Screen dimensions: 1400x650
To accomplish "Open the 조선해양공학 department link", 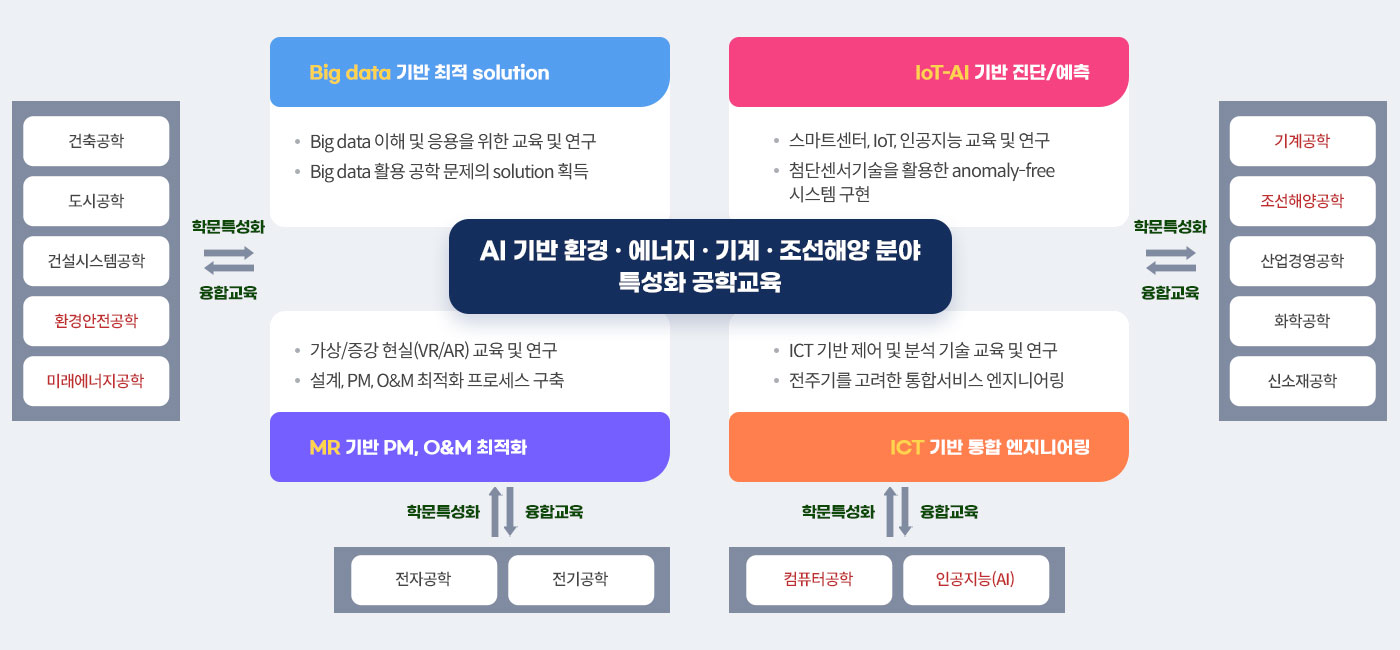I will pos(1302,201).
